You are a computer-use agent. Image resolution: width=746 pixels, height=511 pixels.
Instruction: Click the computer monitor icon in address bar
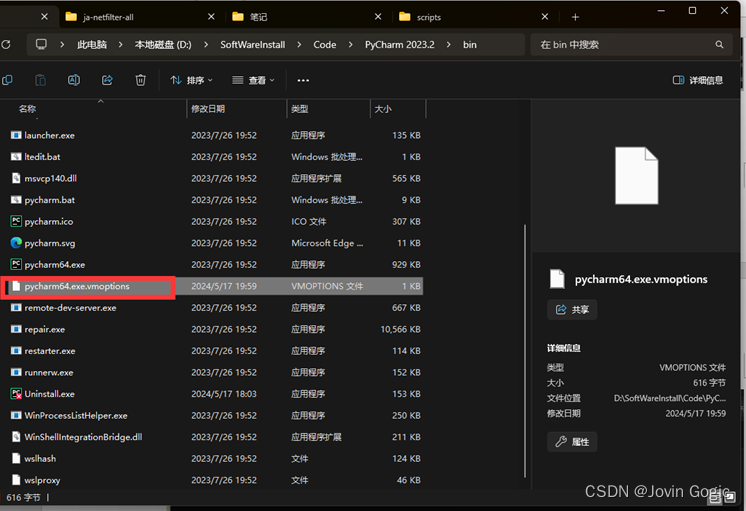41,44
